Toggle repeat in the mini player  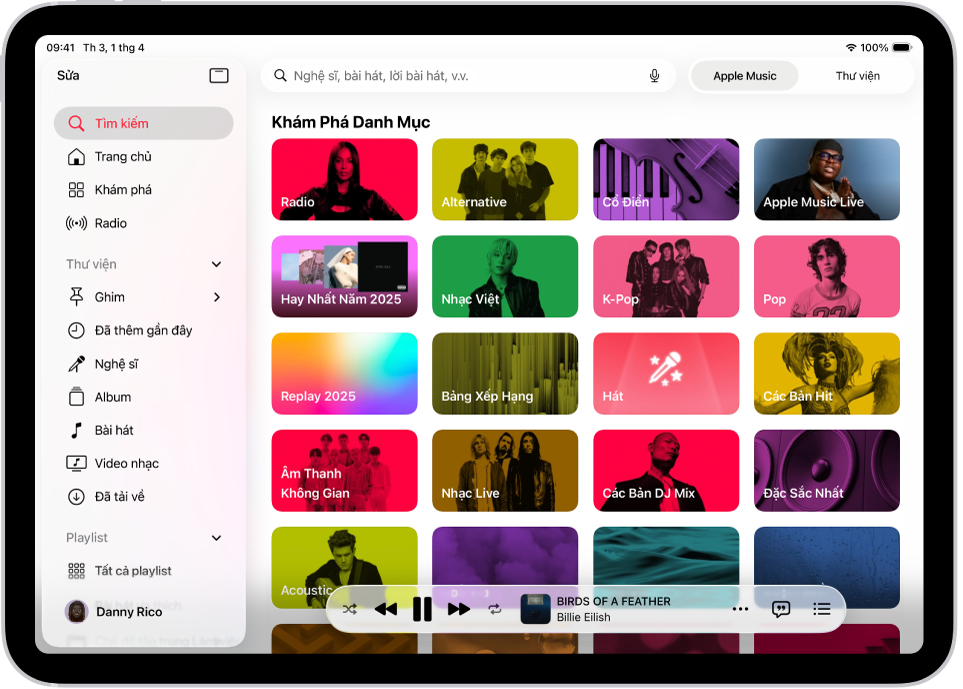point(495,609)
